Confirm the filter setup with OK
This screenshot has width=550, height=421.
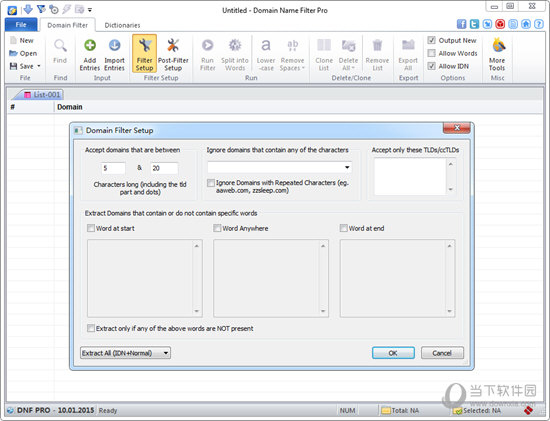click(x=393, y=353)
